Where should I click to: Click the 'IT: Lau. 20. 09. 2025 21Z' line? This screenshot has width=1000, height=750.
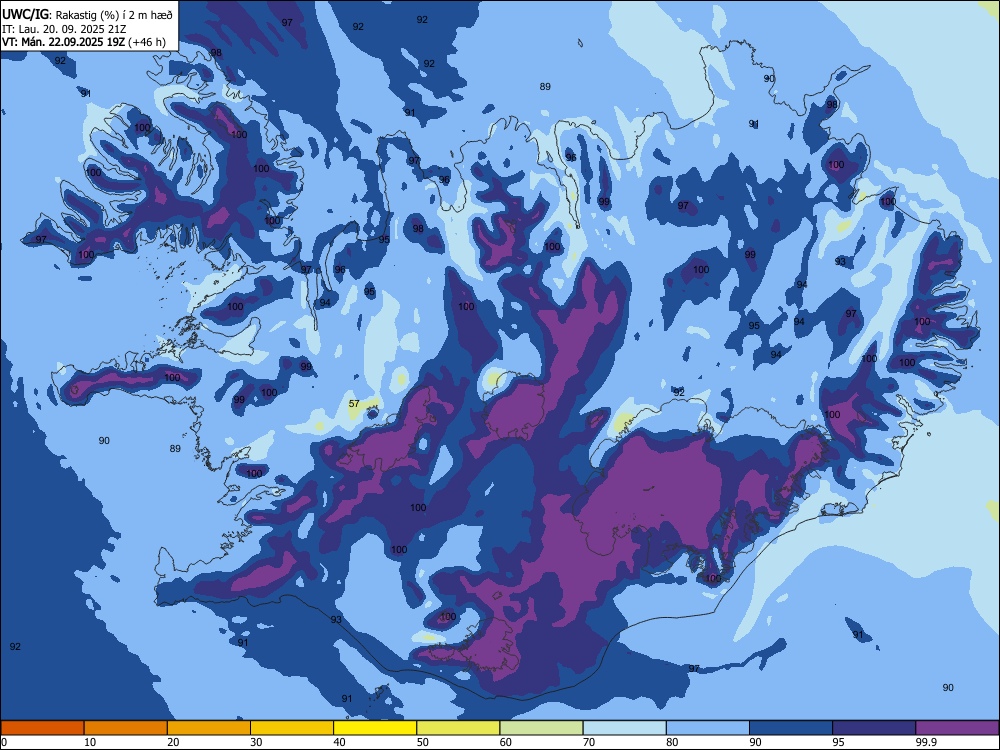pos(64,29)
